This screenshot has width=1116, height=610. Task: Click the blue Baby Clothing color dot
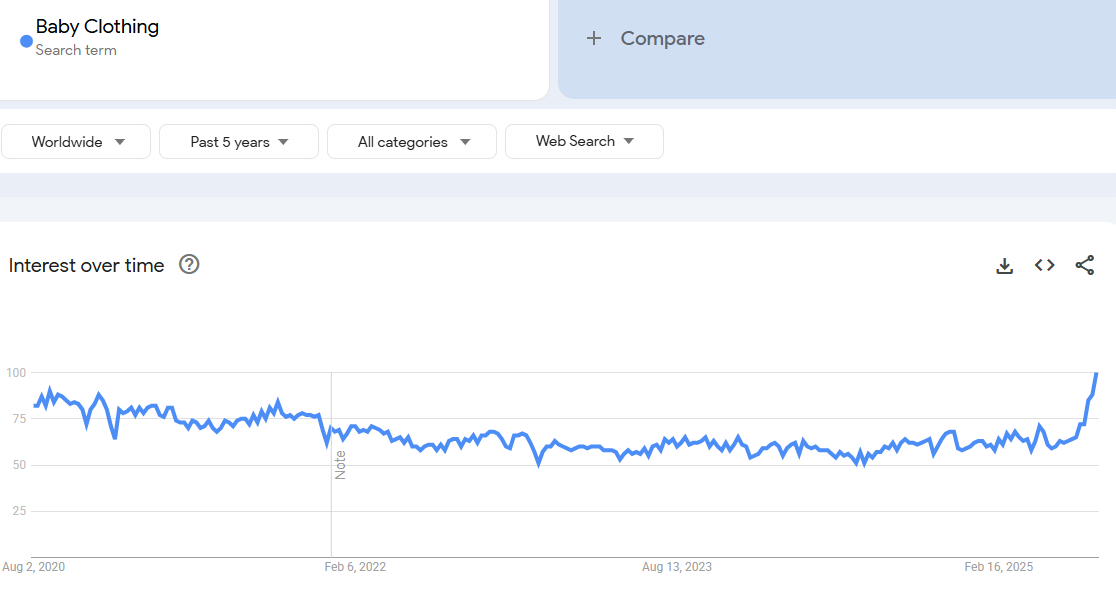point(26,41)
